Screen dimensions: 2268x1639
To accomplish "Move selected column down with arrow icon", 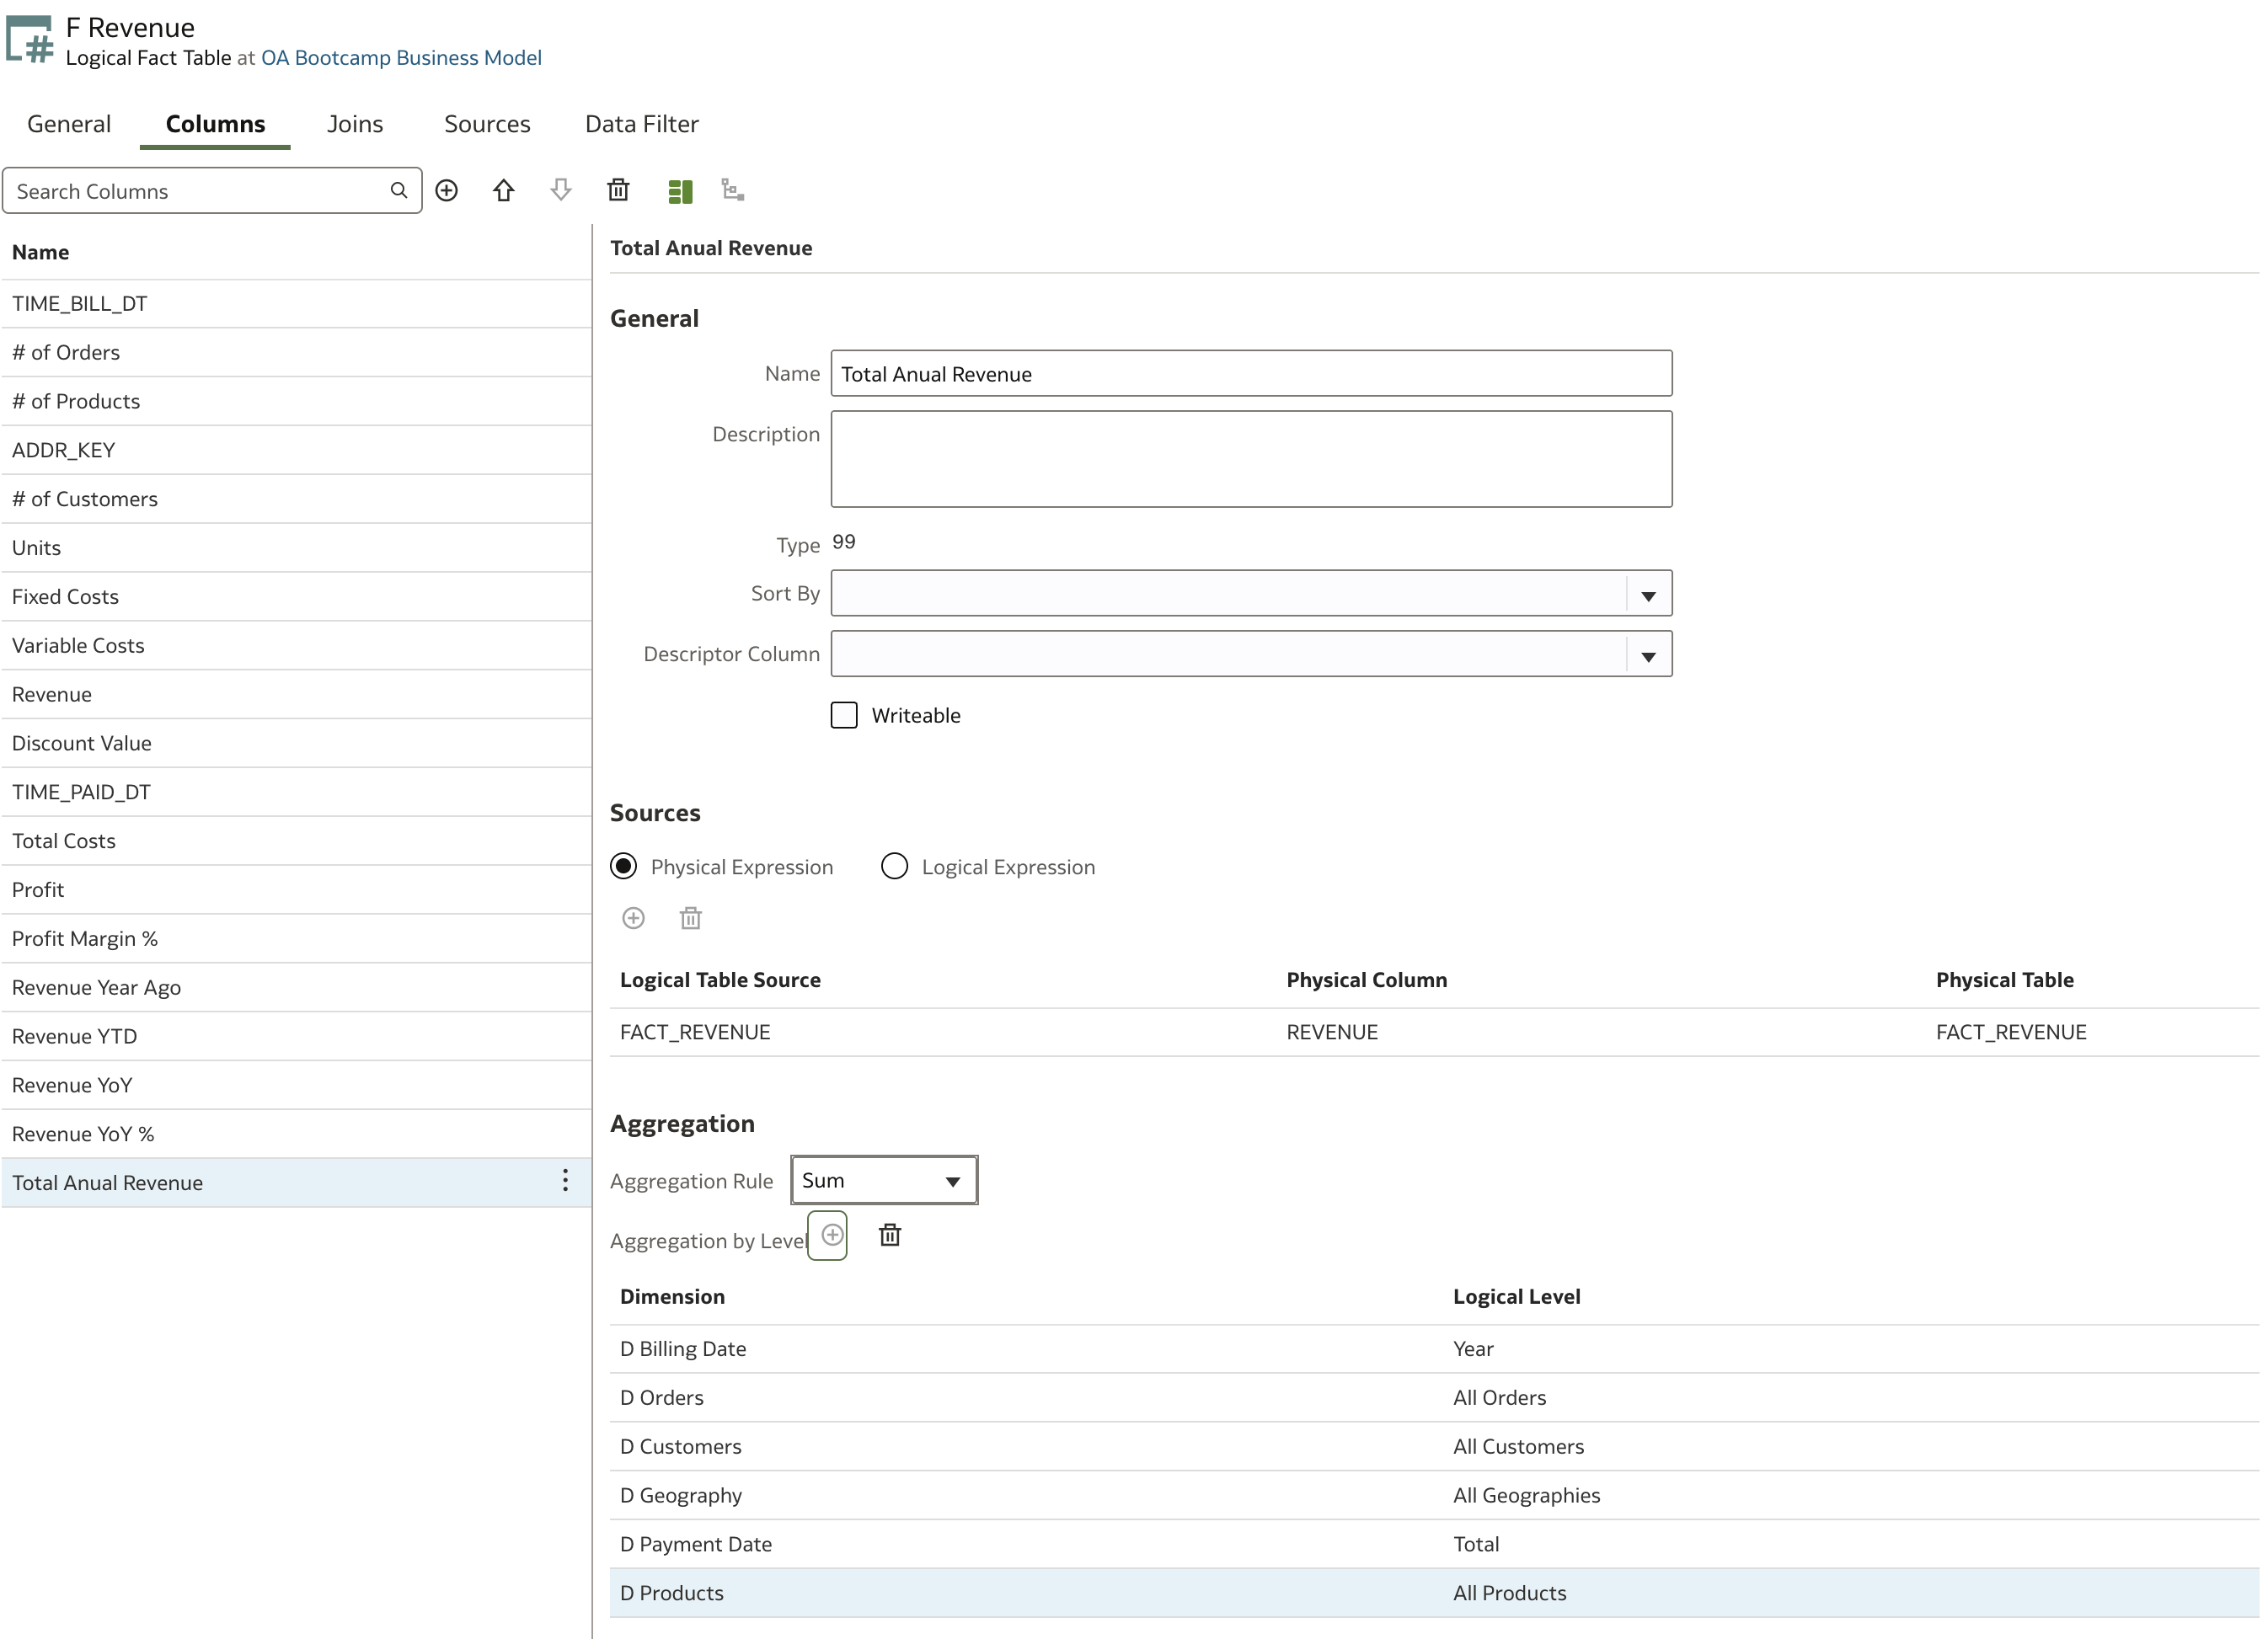I will [561, 190].
